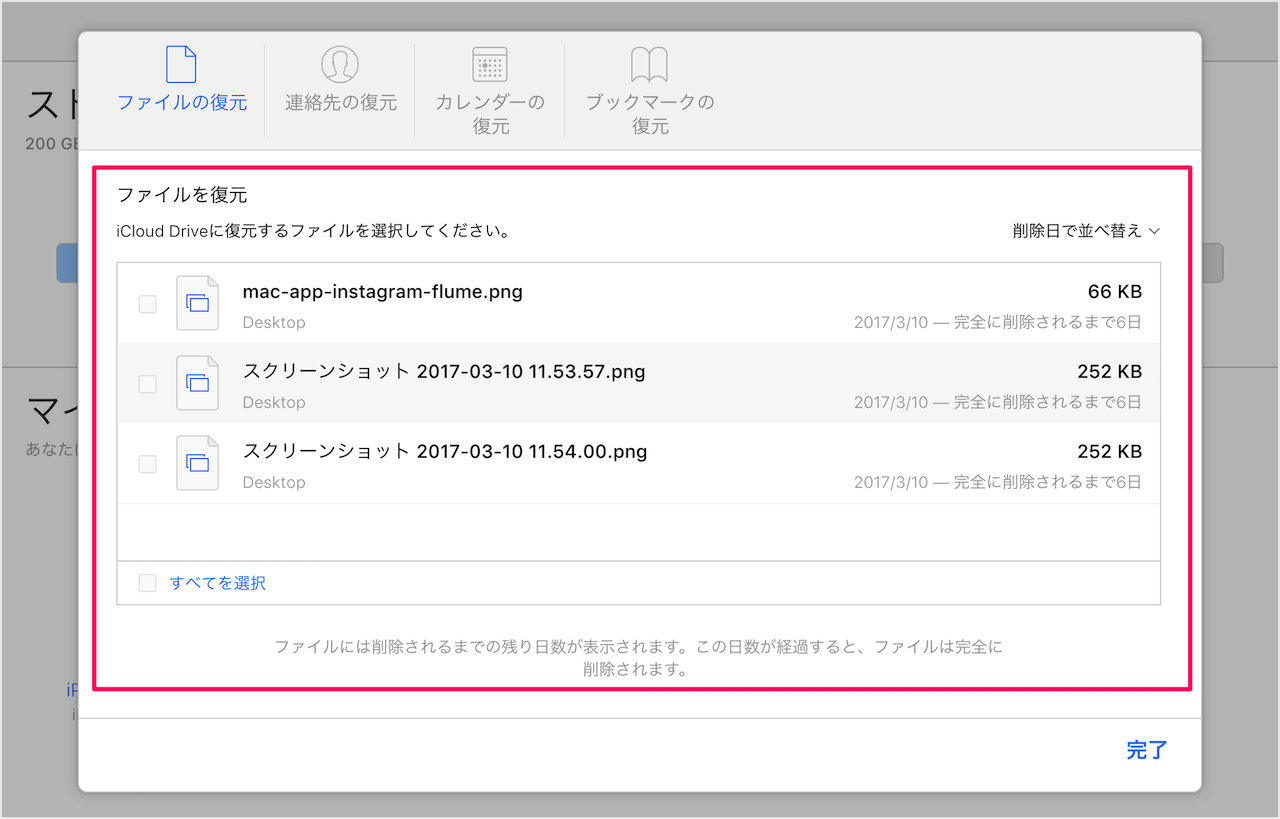This screenshot has height=819, width=1280.
Task: Switch to ファイルの復元 tab label
Action: pyautogui.click(x=182, y=103)
